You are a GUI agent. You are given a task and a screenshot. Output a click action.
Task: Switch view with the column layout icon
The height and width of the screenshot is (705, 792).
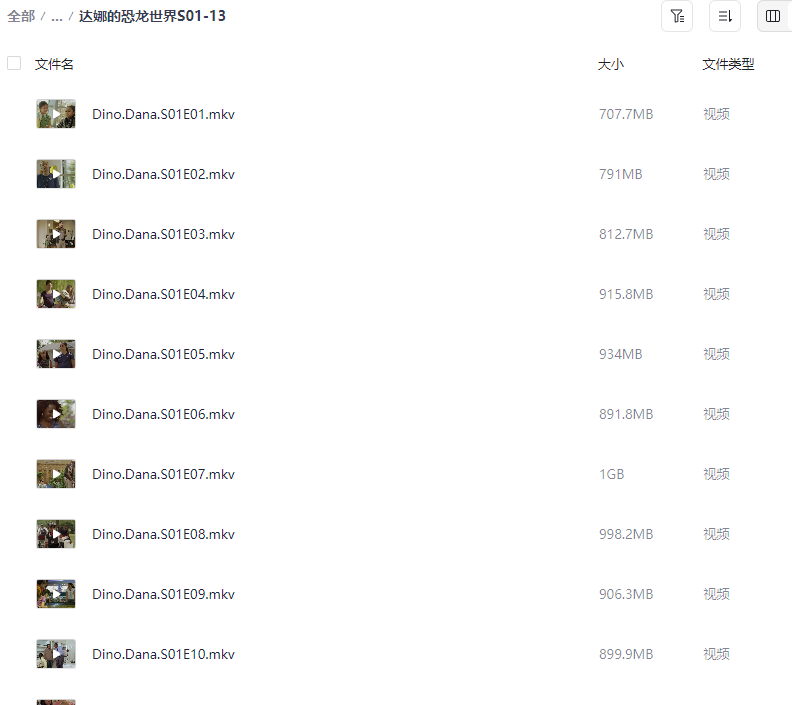773,16
